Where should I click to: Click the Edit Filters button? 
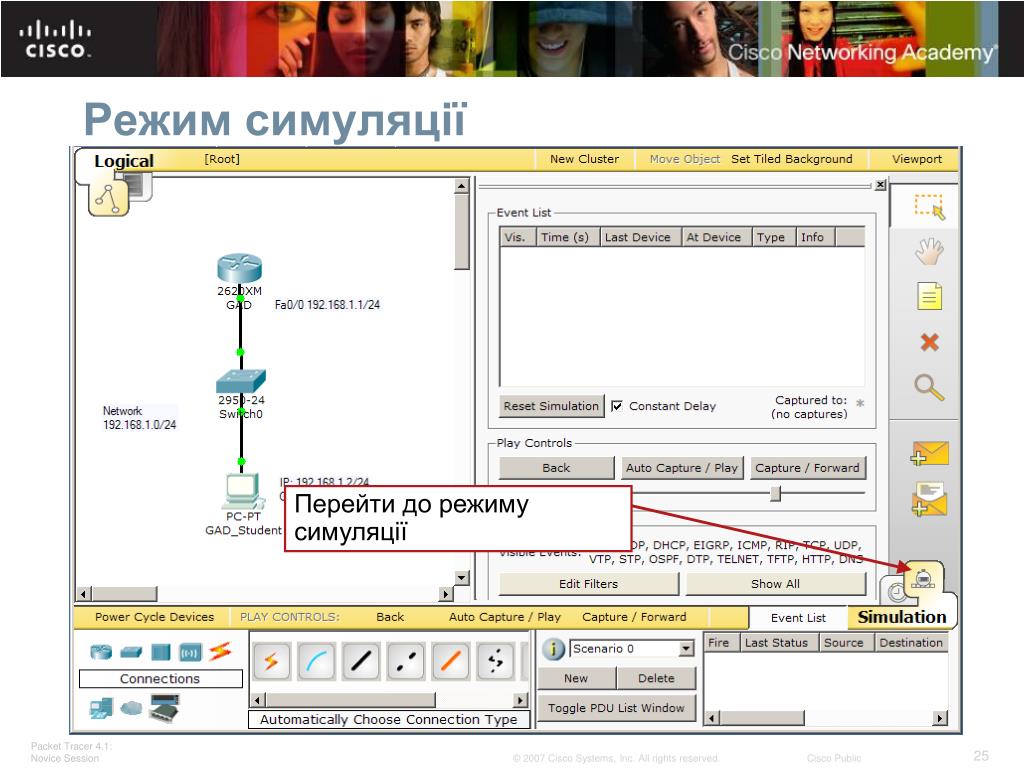(x=588, y=584)
